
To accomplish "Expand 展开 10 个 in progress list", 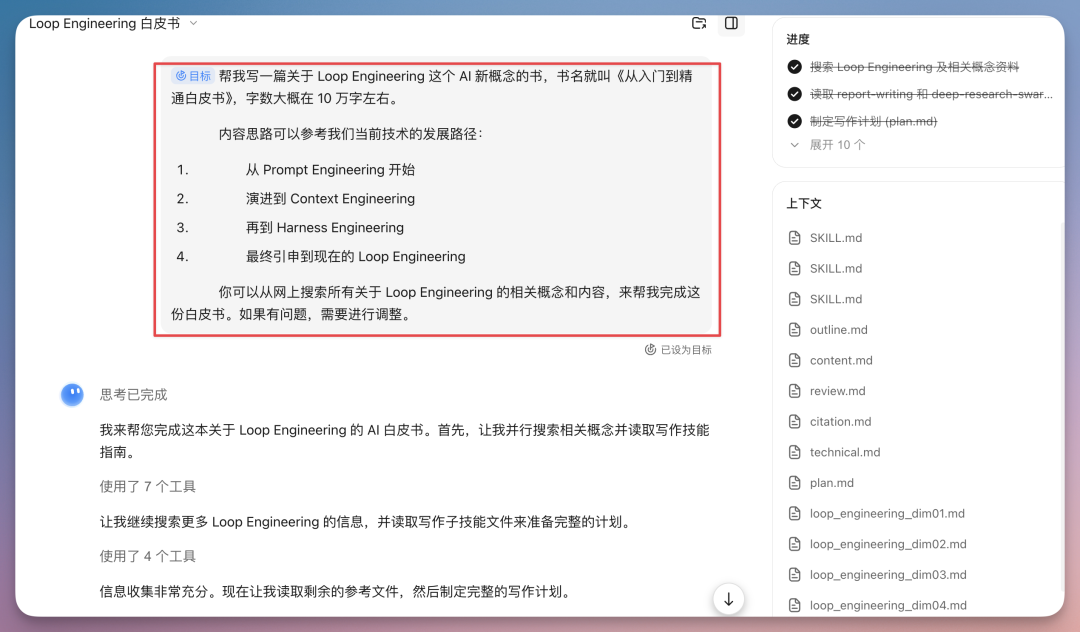I will [x=828, y=145].
